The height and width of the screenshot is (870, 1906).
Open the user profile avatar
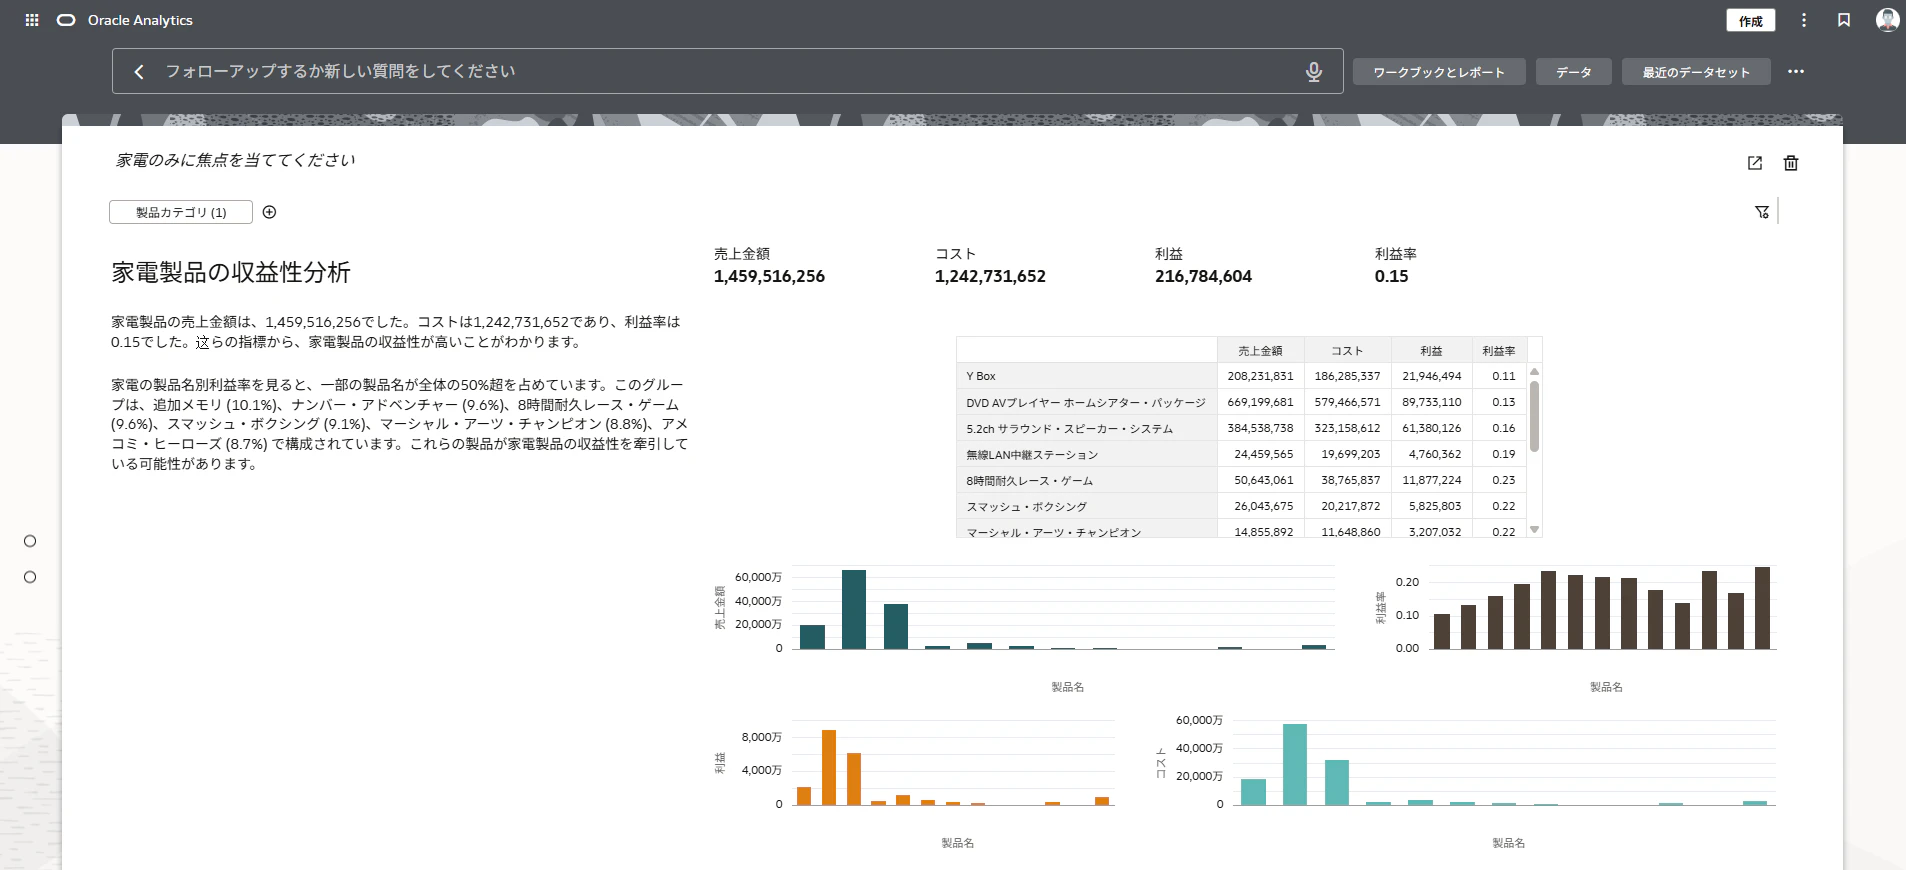(x=1887, y=20)
